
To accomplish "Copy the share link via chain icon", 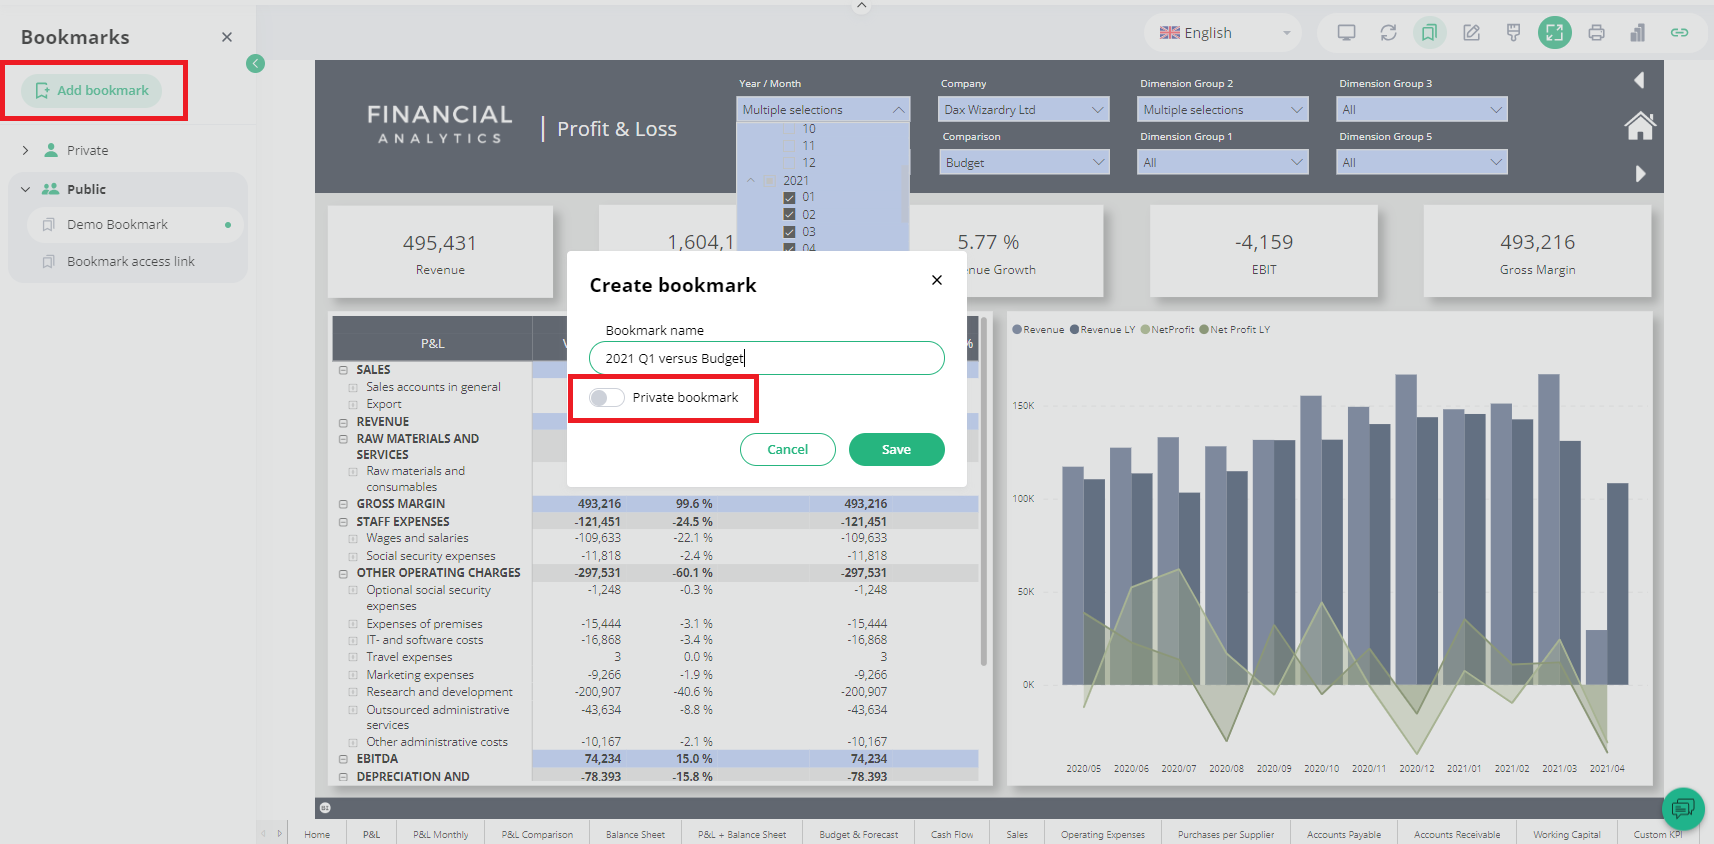I will [1679, 33].
